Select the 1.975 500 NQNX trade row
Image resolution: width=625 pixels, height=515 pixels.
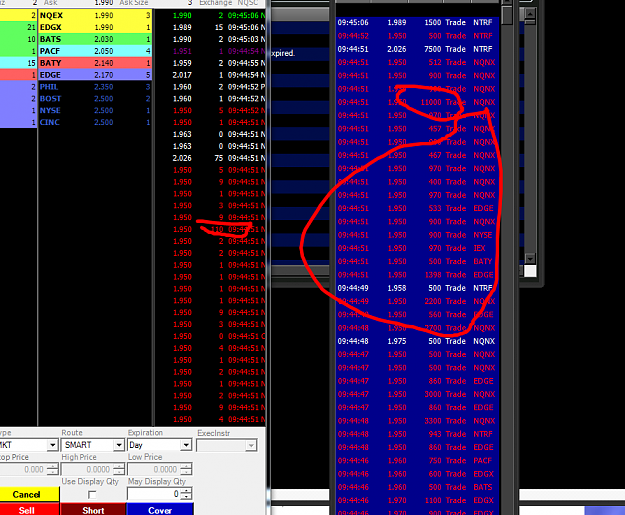418,341
